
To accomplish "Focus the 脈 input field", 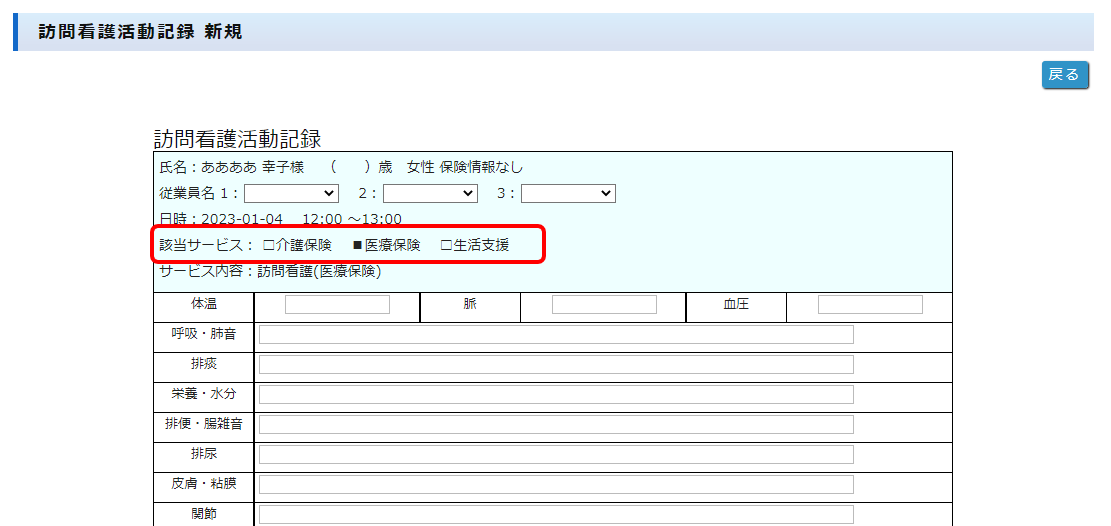I will pyautogui.click(x=603, y=305).
